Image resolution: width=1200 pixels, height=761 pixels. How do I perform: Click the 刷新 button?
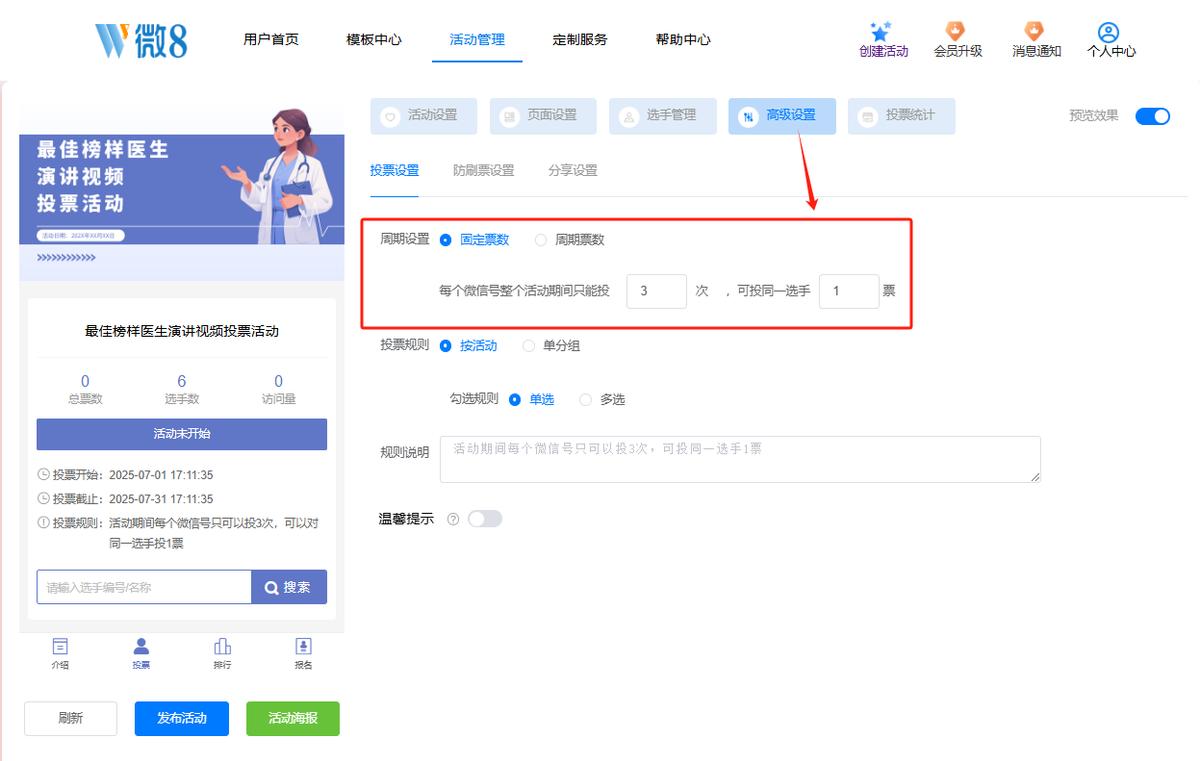pyautogui.click(x=71, y=718)
